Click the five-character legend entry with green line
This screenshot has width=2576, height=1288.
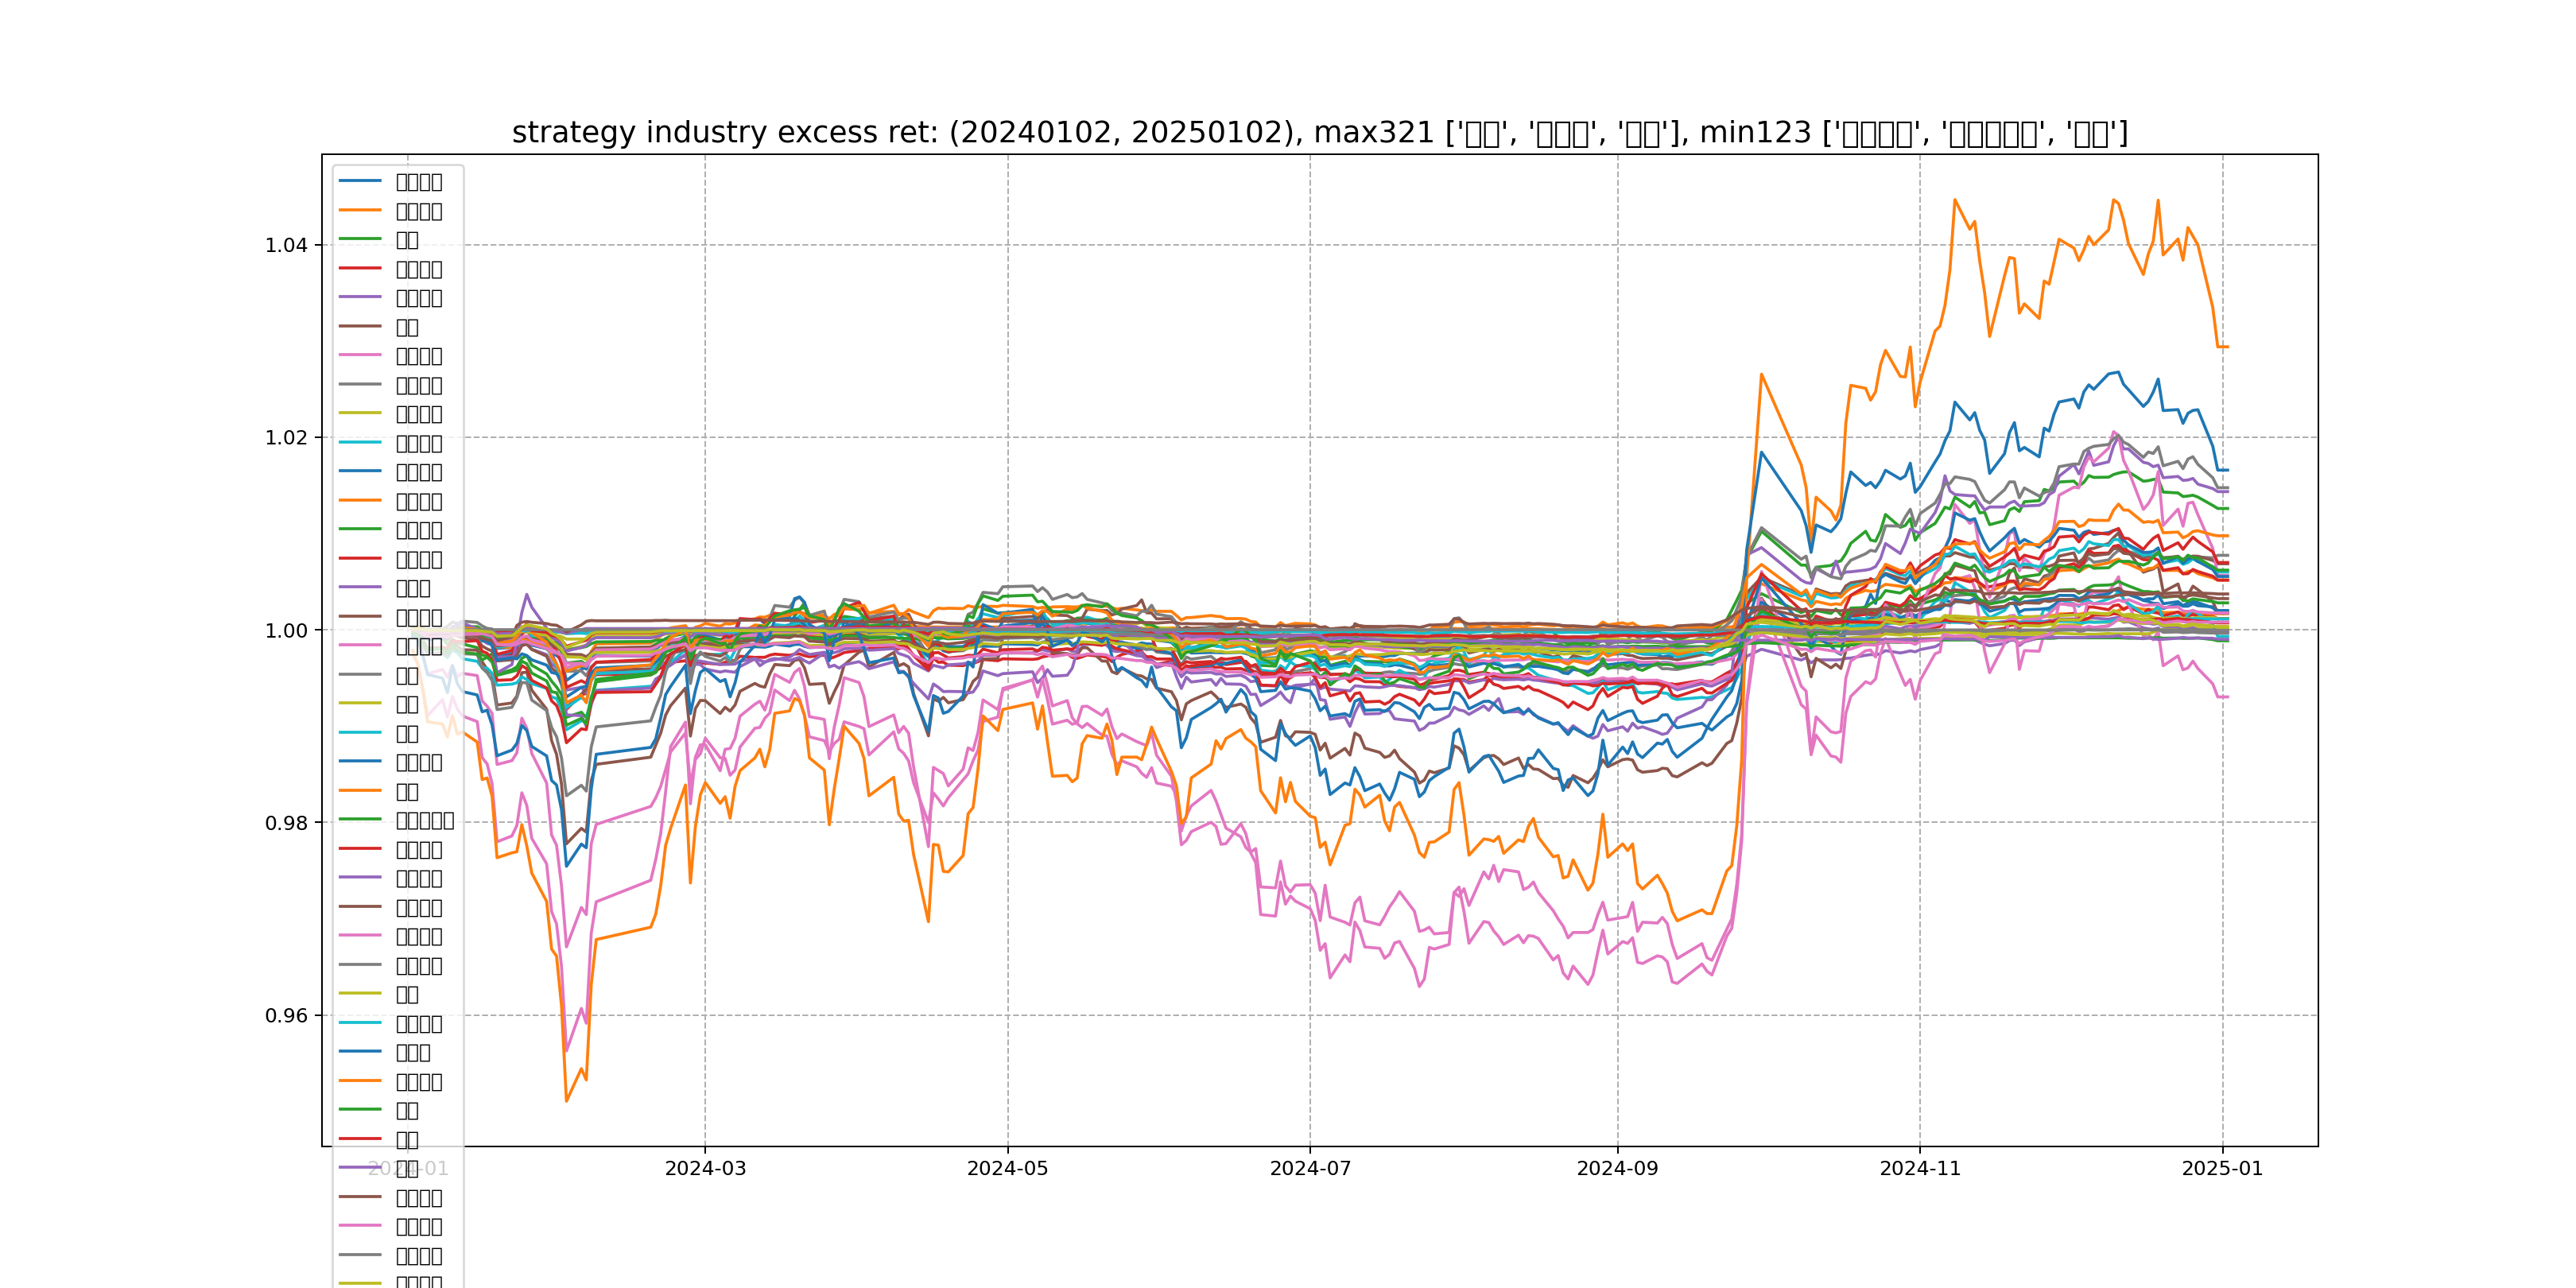[424, 820]
